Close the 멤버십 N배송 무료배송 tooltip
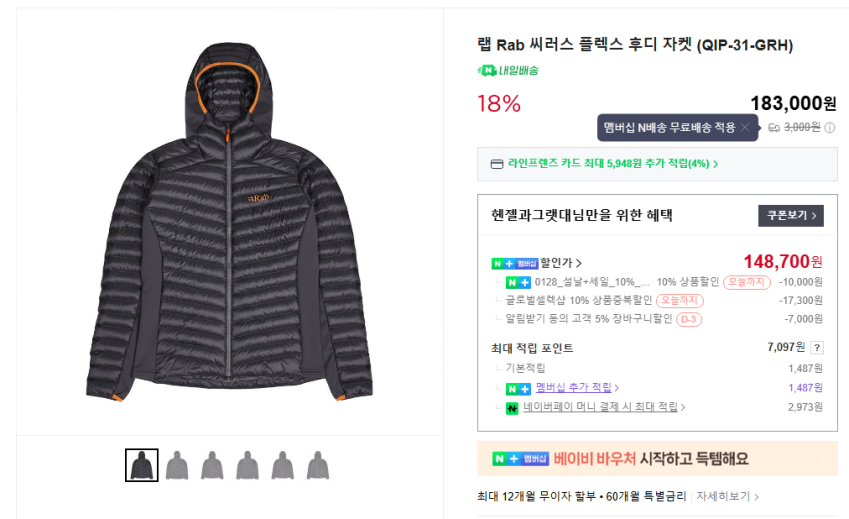This screenshot has width=849, height=519. 745,128
